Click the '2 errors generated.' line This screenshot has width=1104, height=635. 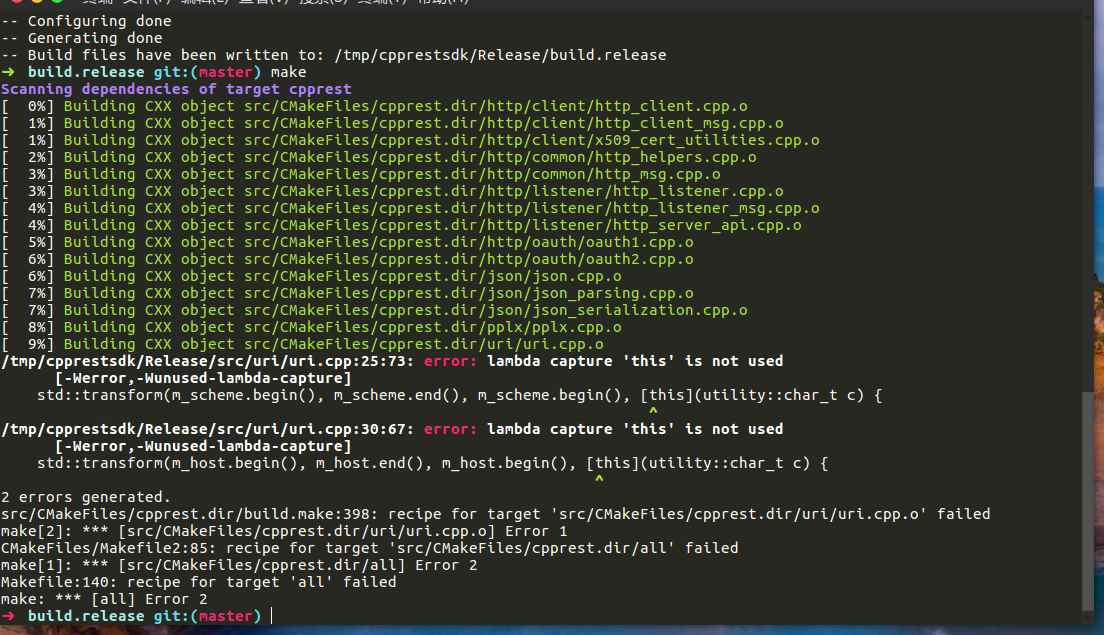pos(86,497)
